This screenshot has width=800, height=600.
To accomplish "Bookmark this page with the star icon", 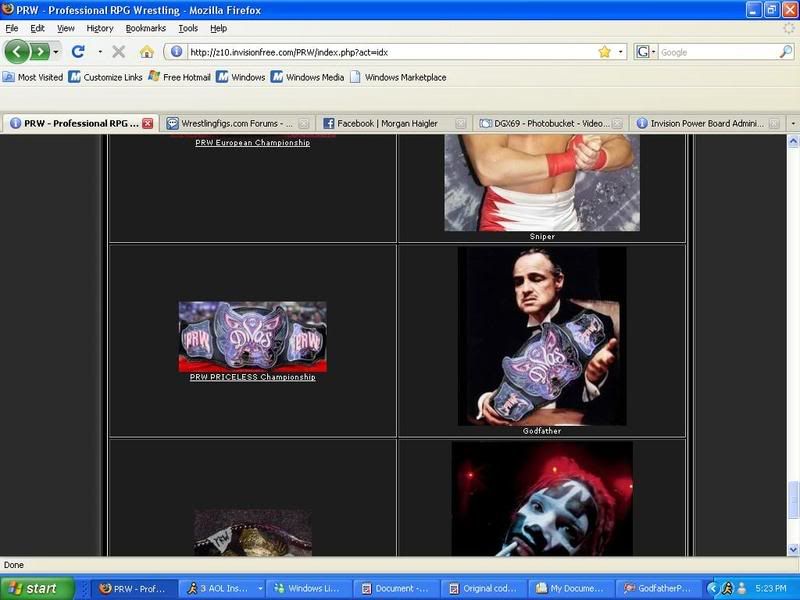I will click(604, 51).
